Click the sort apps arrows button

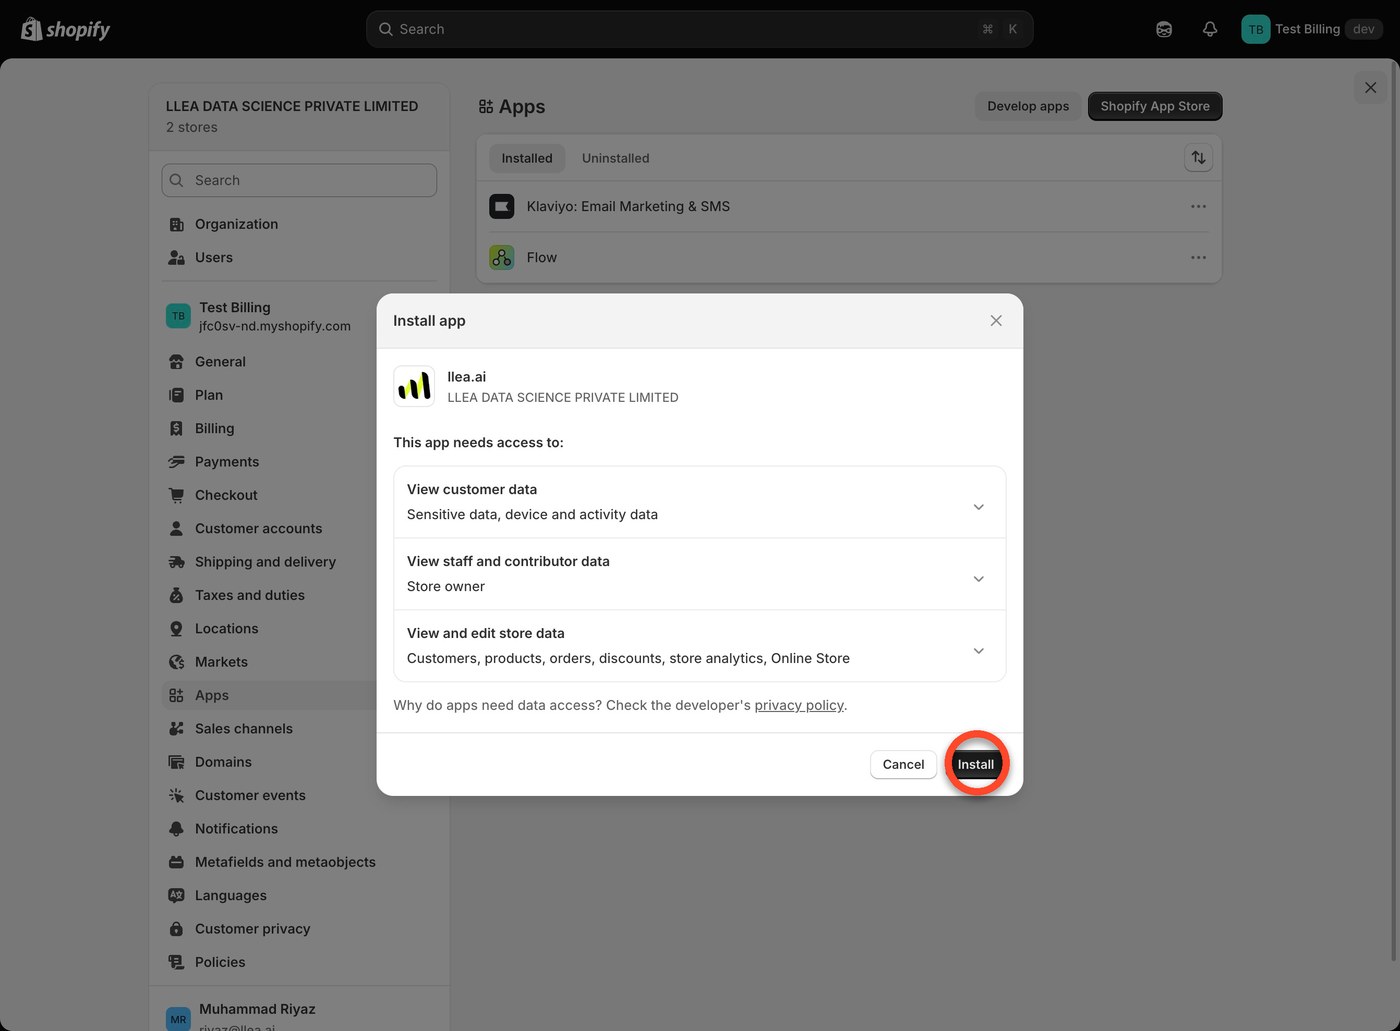coord(1198,157)
